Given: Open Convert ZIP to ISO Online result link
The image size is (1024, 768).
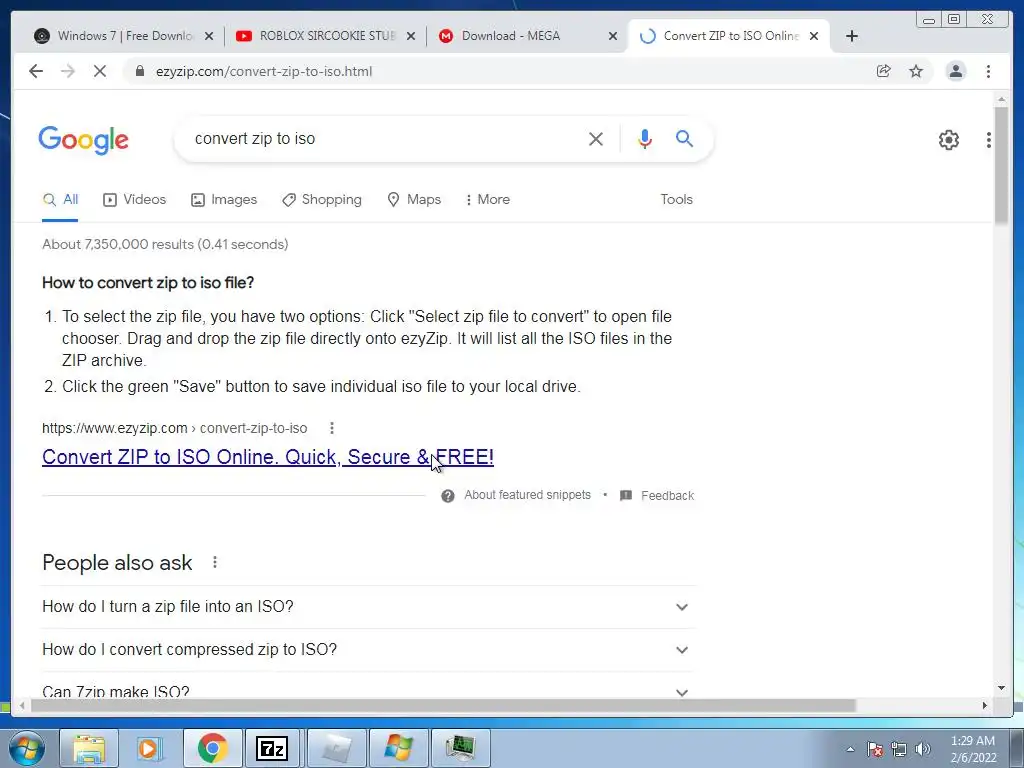Looking at the screenshot, I should (x=268, y=457).
